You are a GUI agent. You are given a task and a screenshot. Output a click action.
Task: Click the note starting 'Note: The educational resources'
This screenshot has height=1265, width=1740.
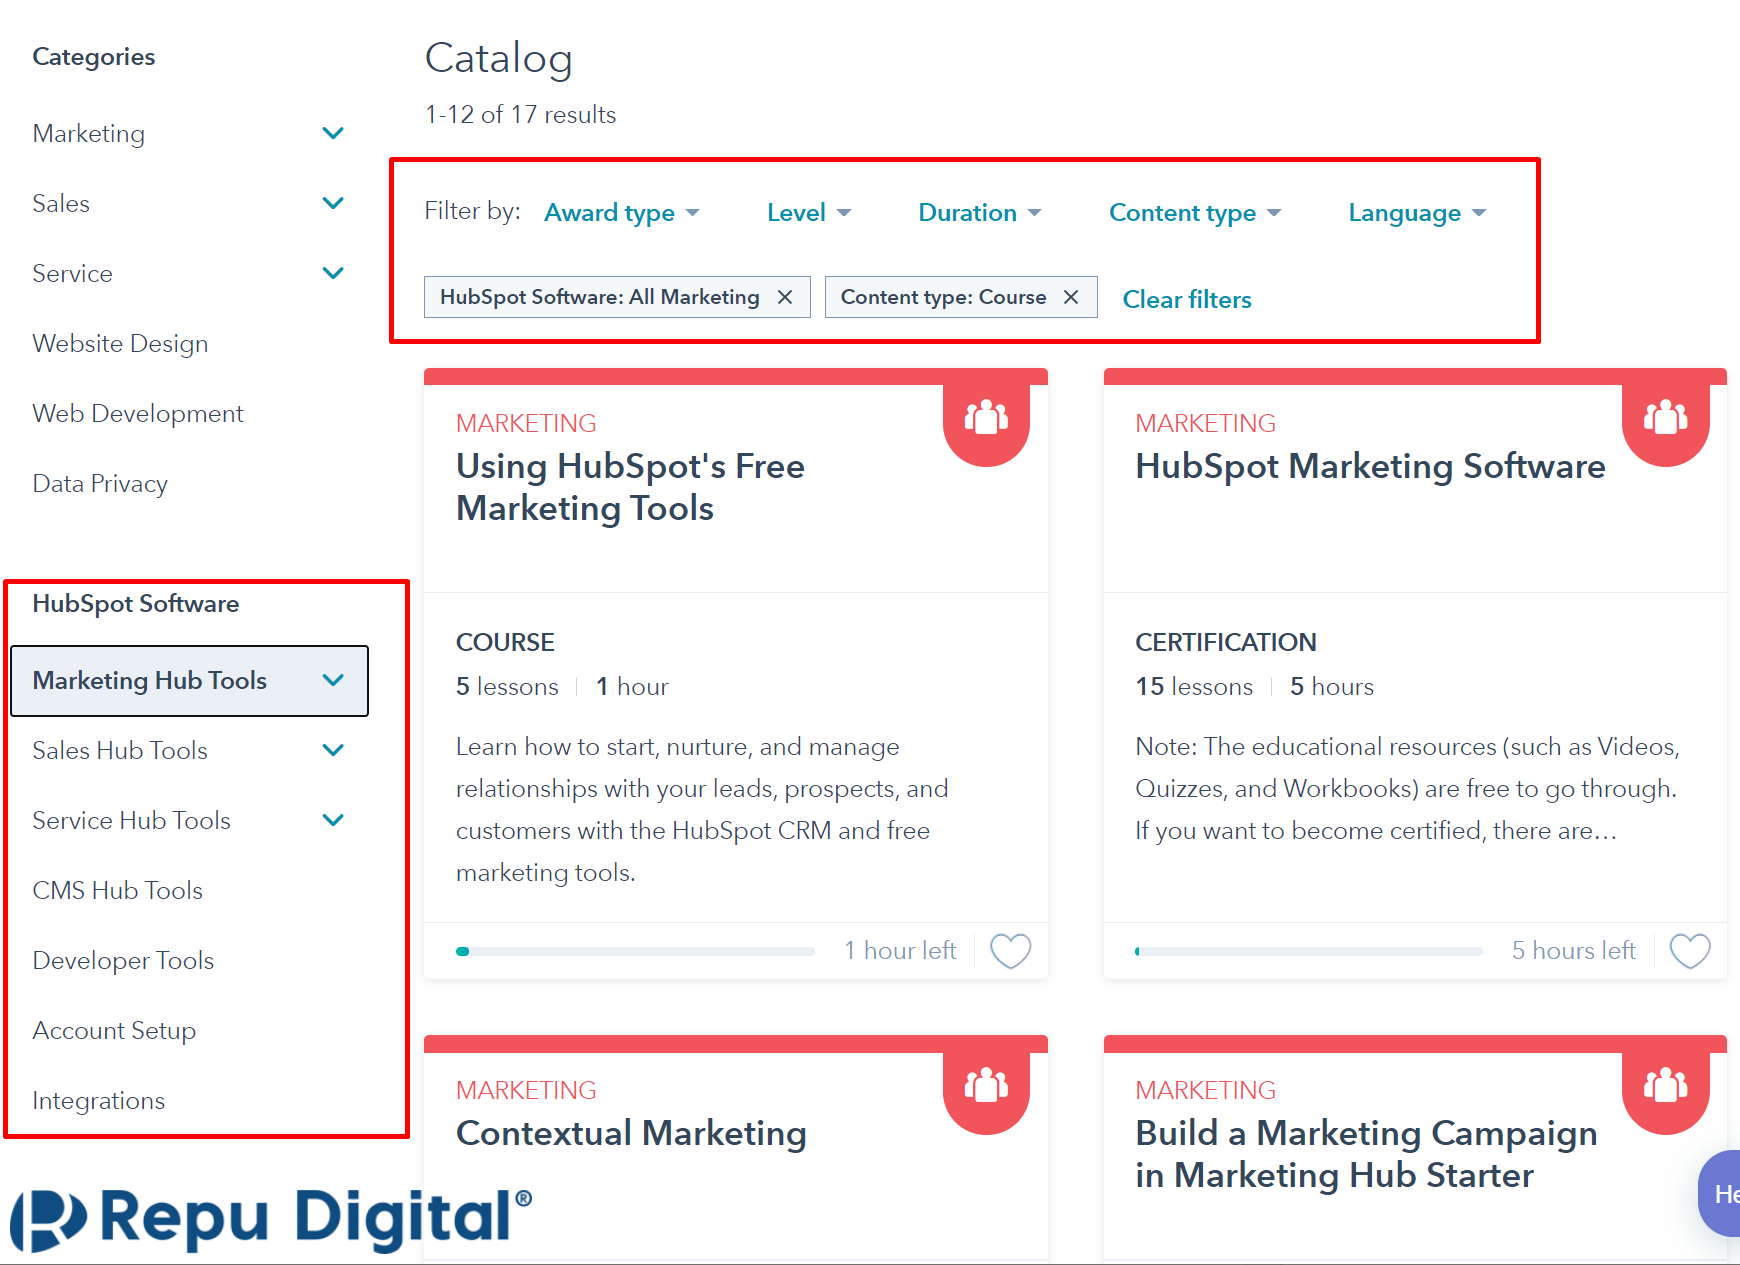[1407, 789]
